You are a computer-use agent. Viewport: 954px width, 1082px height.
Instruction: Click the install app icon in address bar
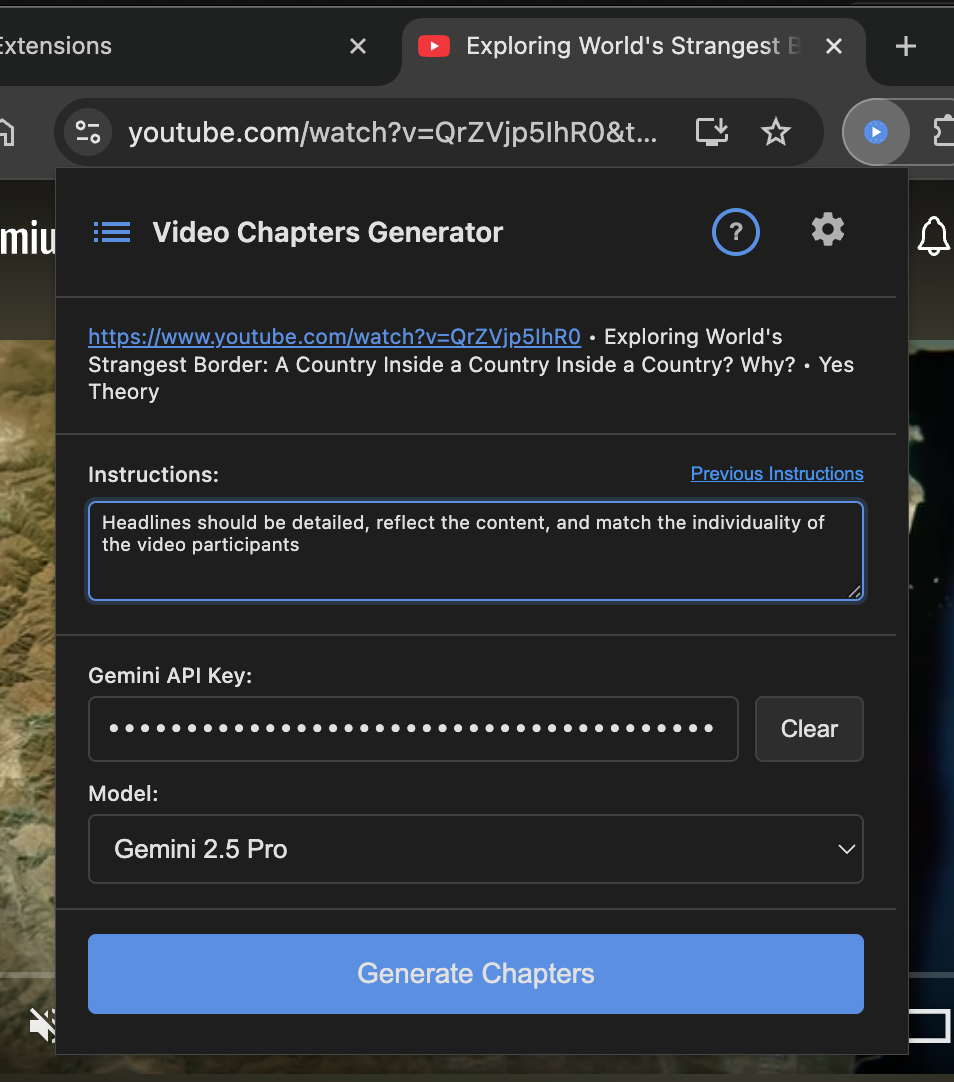(712, 132)
